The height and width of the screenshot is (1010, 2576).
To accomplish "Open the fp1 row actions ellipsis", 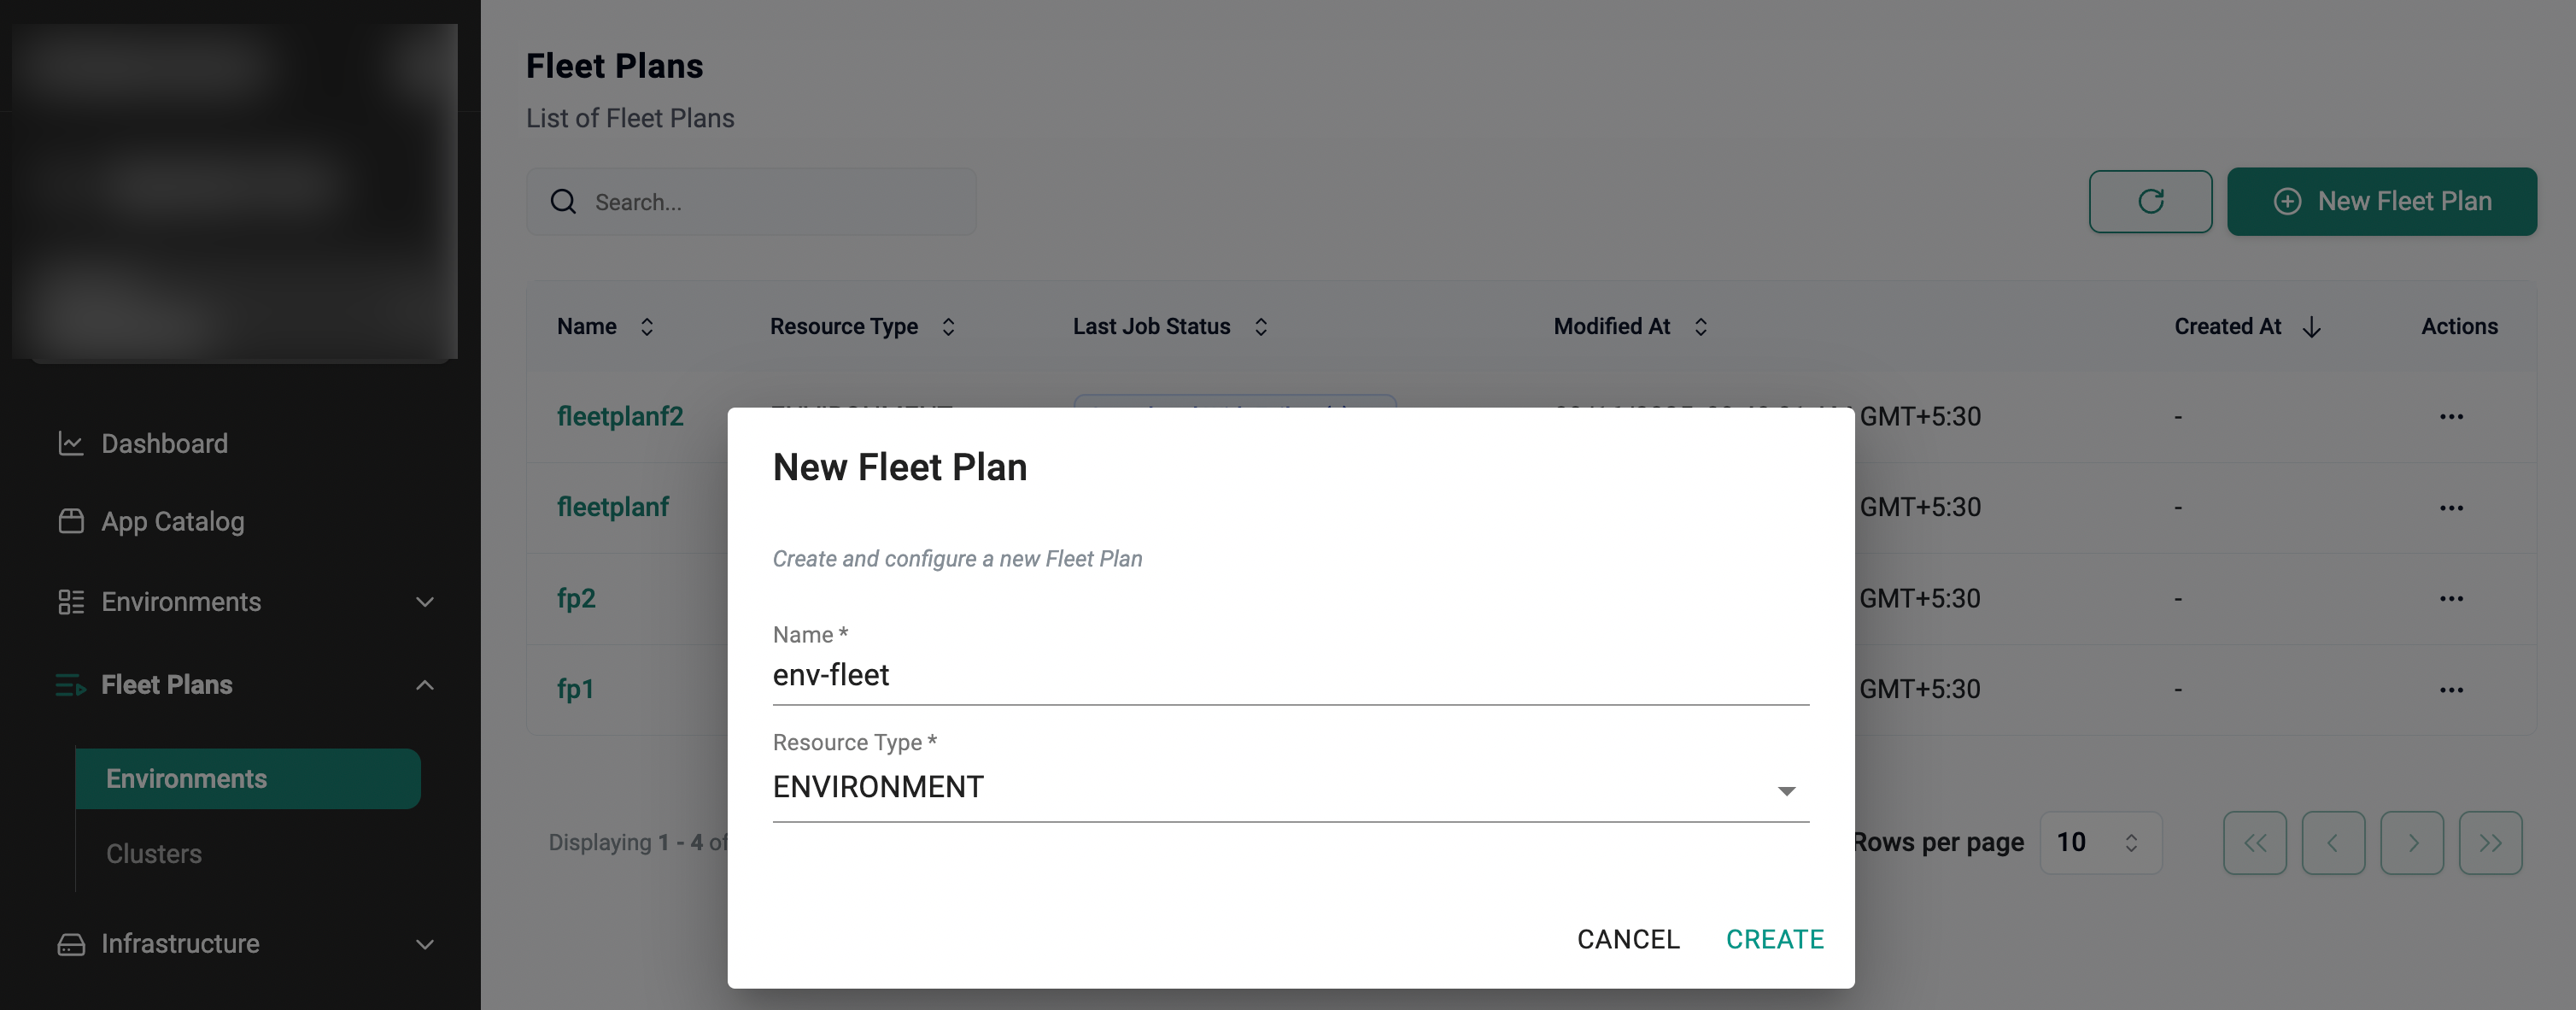I will 2450,689.
